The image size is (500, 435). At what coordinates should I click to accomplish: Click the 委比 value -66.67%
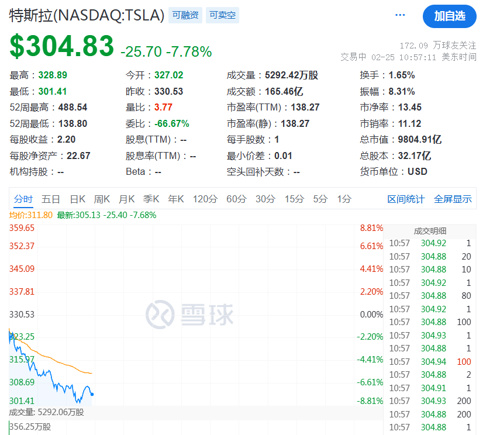172,124
